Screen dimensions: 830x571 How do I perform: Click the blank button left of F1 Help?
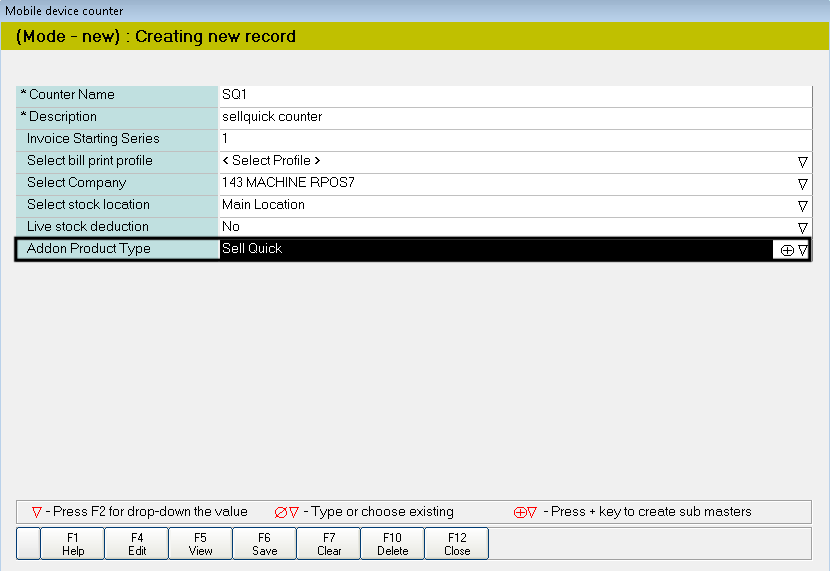pos(29,543)
